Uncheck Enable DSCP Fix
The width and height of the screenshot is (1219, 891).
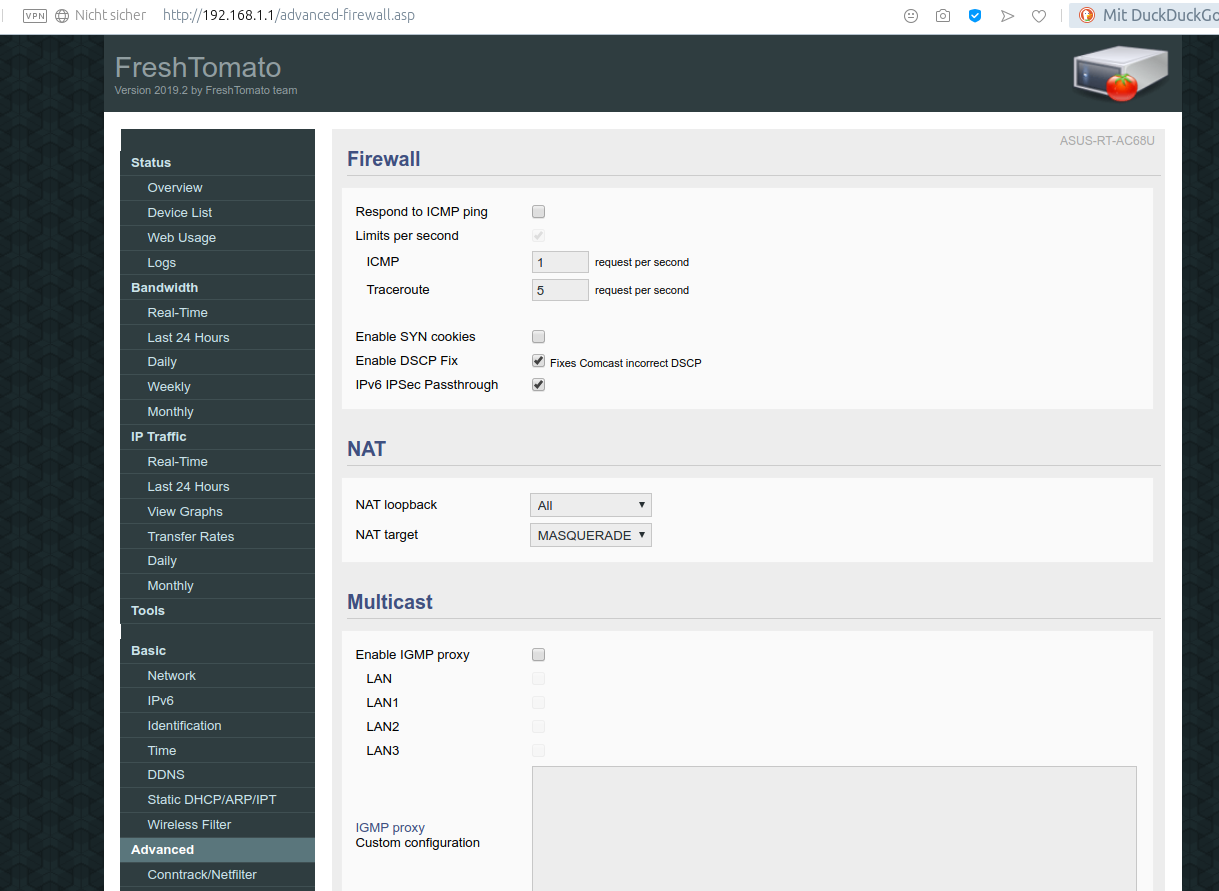pyautogui.click(x=538, y=360)
